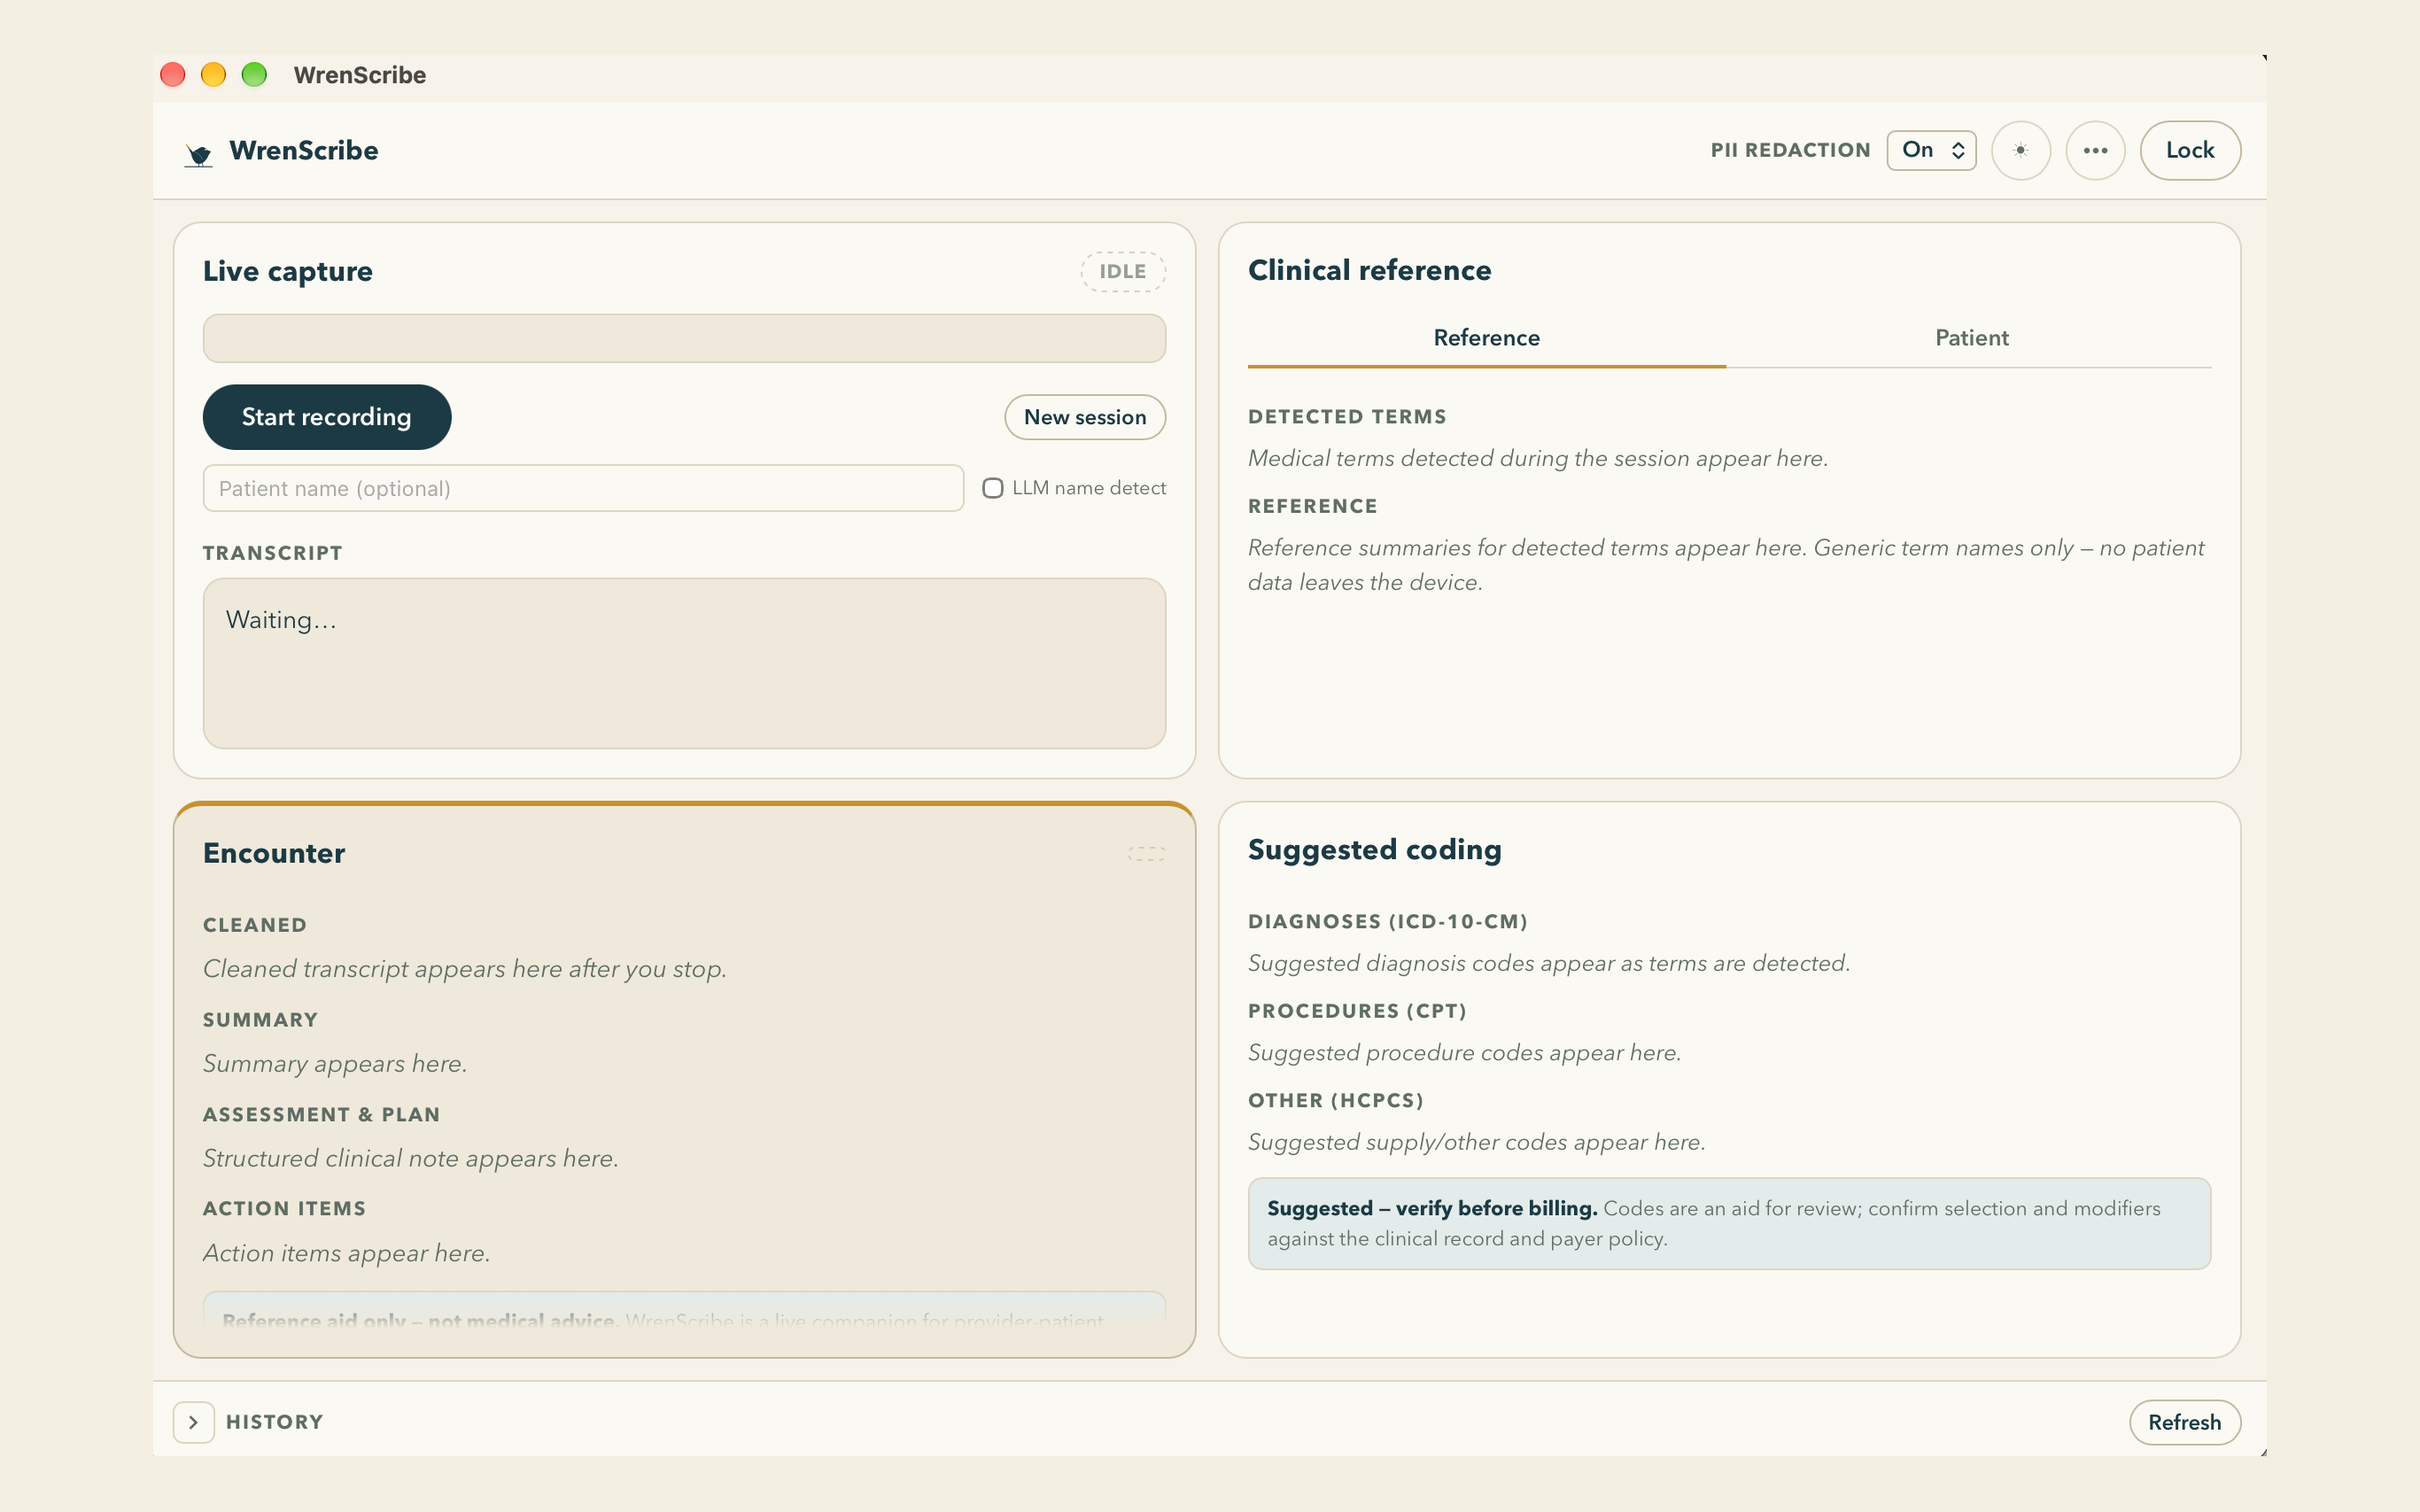Expand the History chevron arrow
Image resolution: width=2420 pixels, height=1512 pixels.
coord(194,1422)
